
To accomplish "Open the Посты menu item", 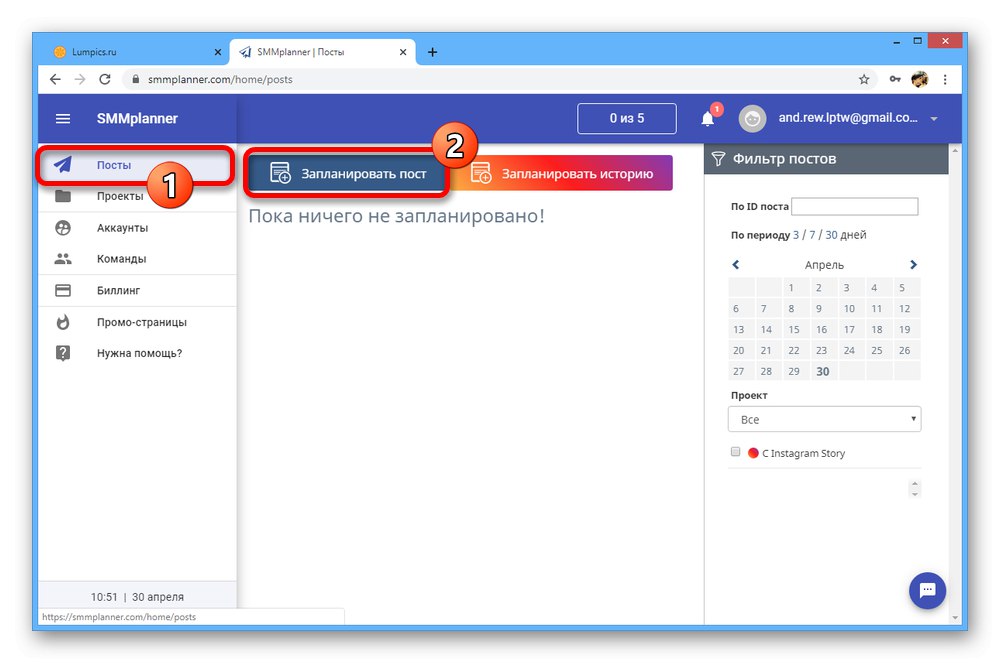I will [x=135, y=165].
